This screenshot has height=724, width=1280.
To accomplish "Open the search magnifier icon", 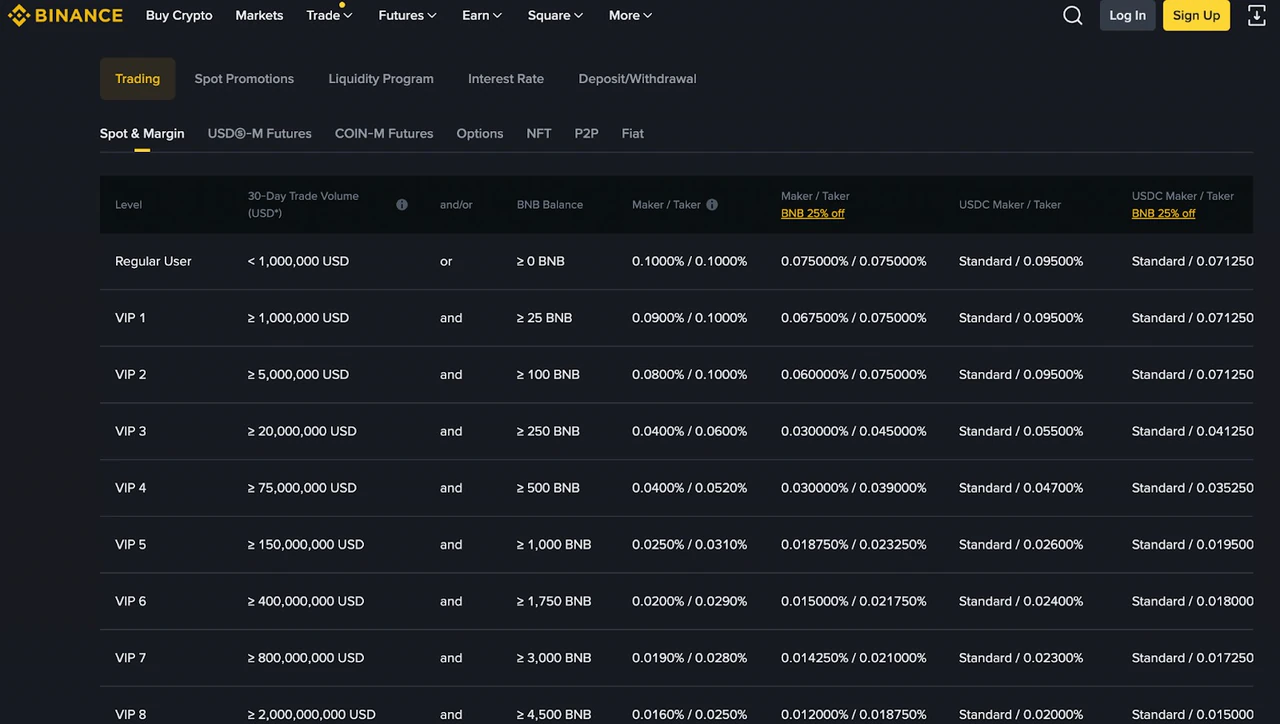I will coord(1072,15).
